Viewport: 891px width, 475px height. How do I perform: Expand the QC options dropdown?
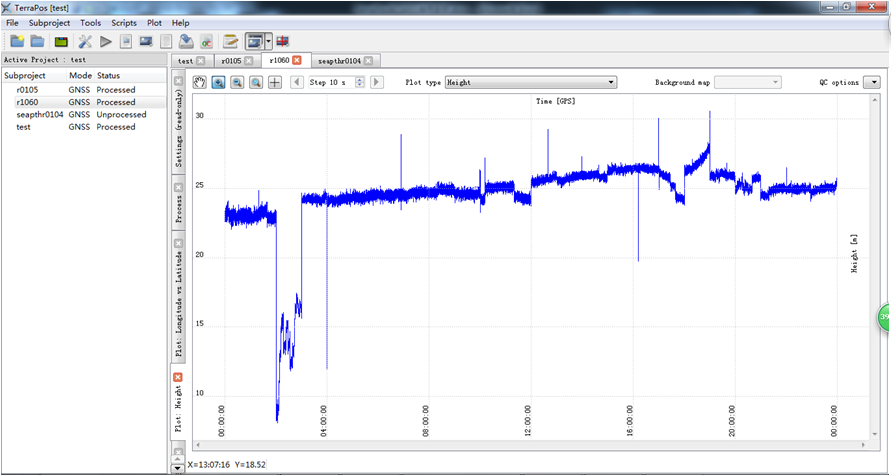[x=871, y=82]
